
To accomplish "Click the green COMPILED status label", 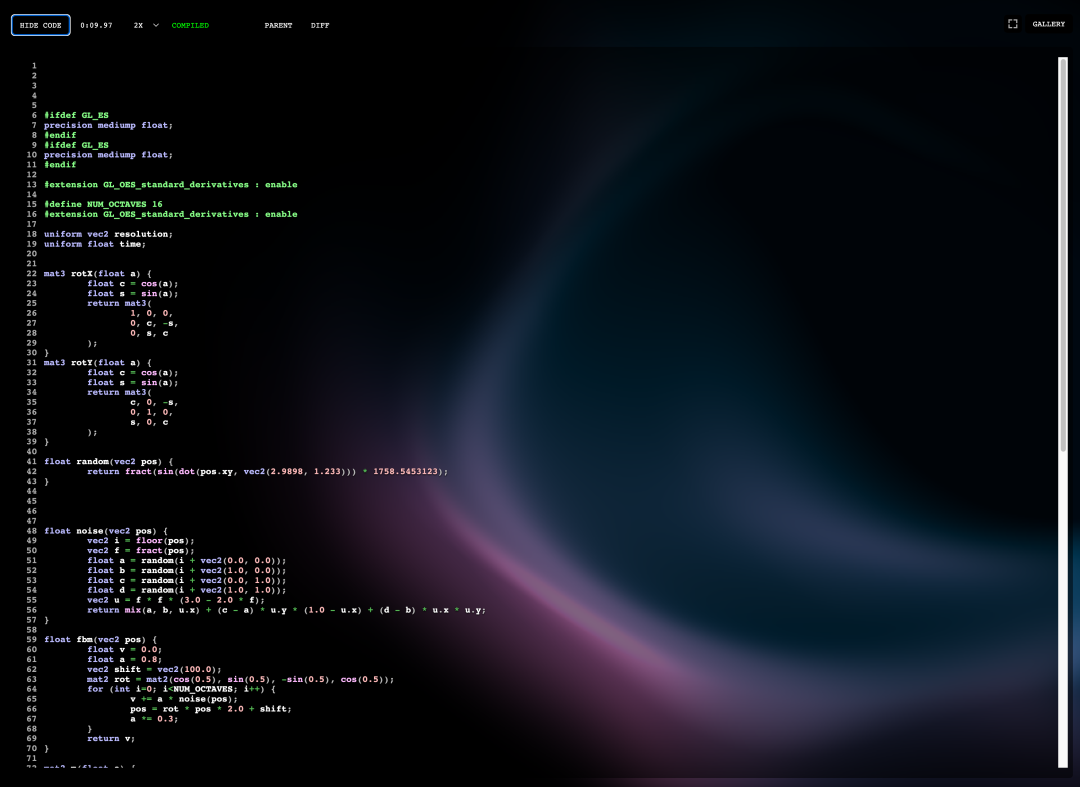I will pyautogui.click(x=190, y=25).
